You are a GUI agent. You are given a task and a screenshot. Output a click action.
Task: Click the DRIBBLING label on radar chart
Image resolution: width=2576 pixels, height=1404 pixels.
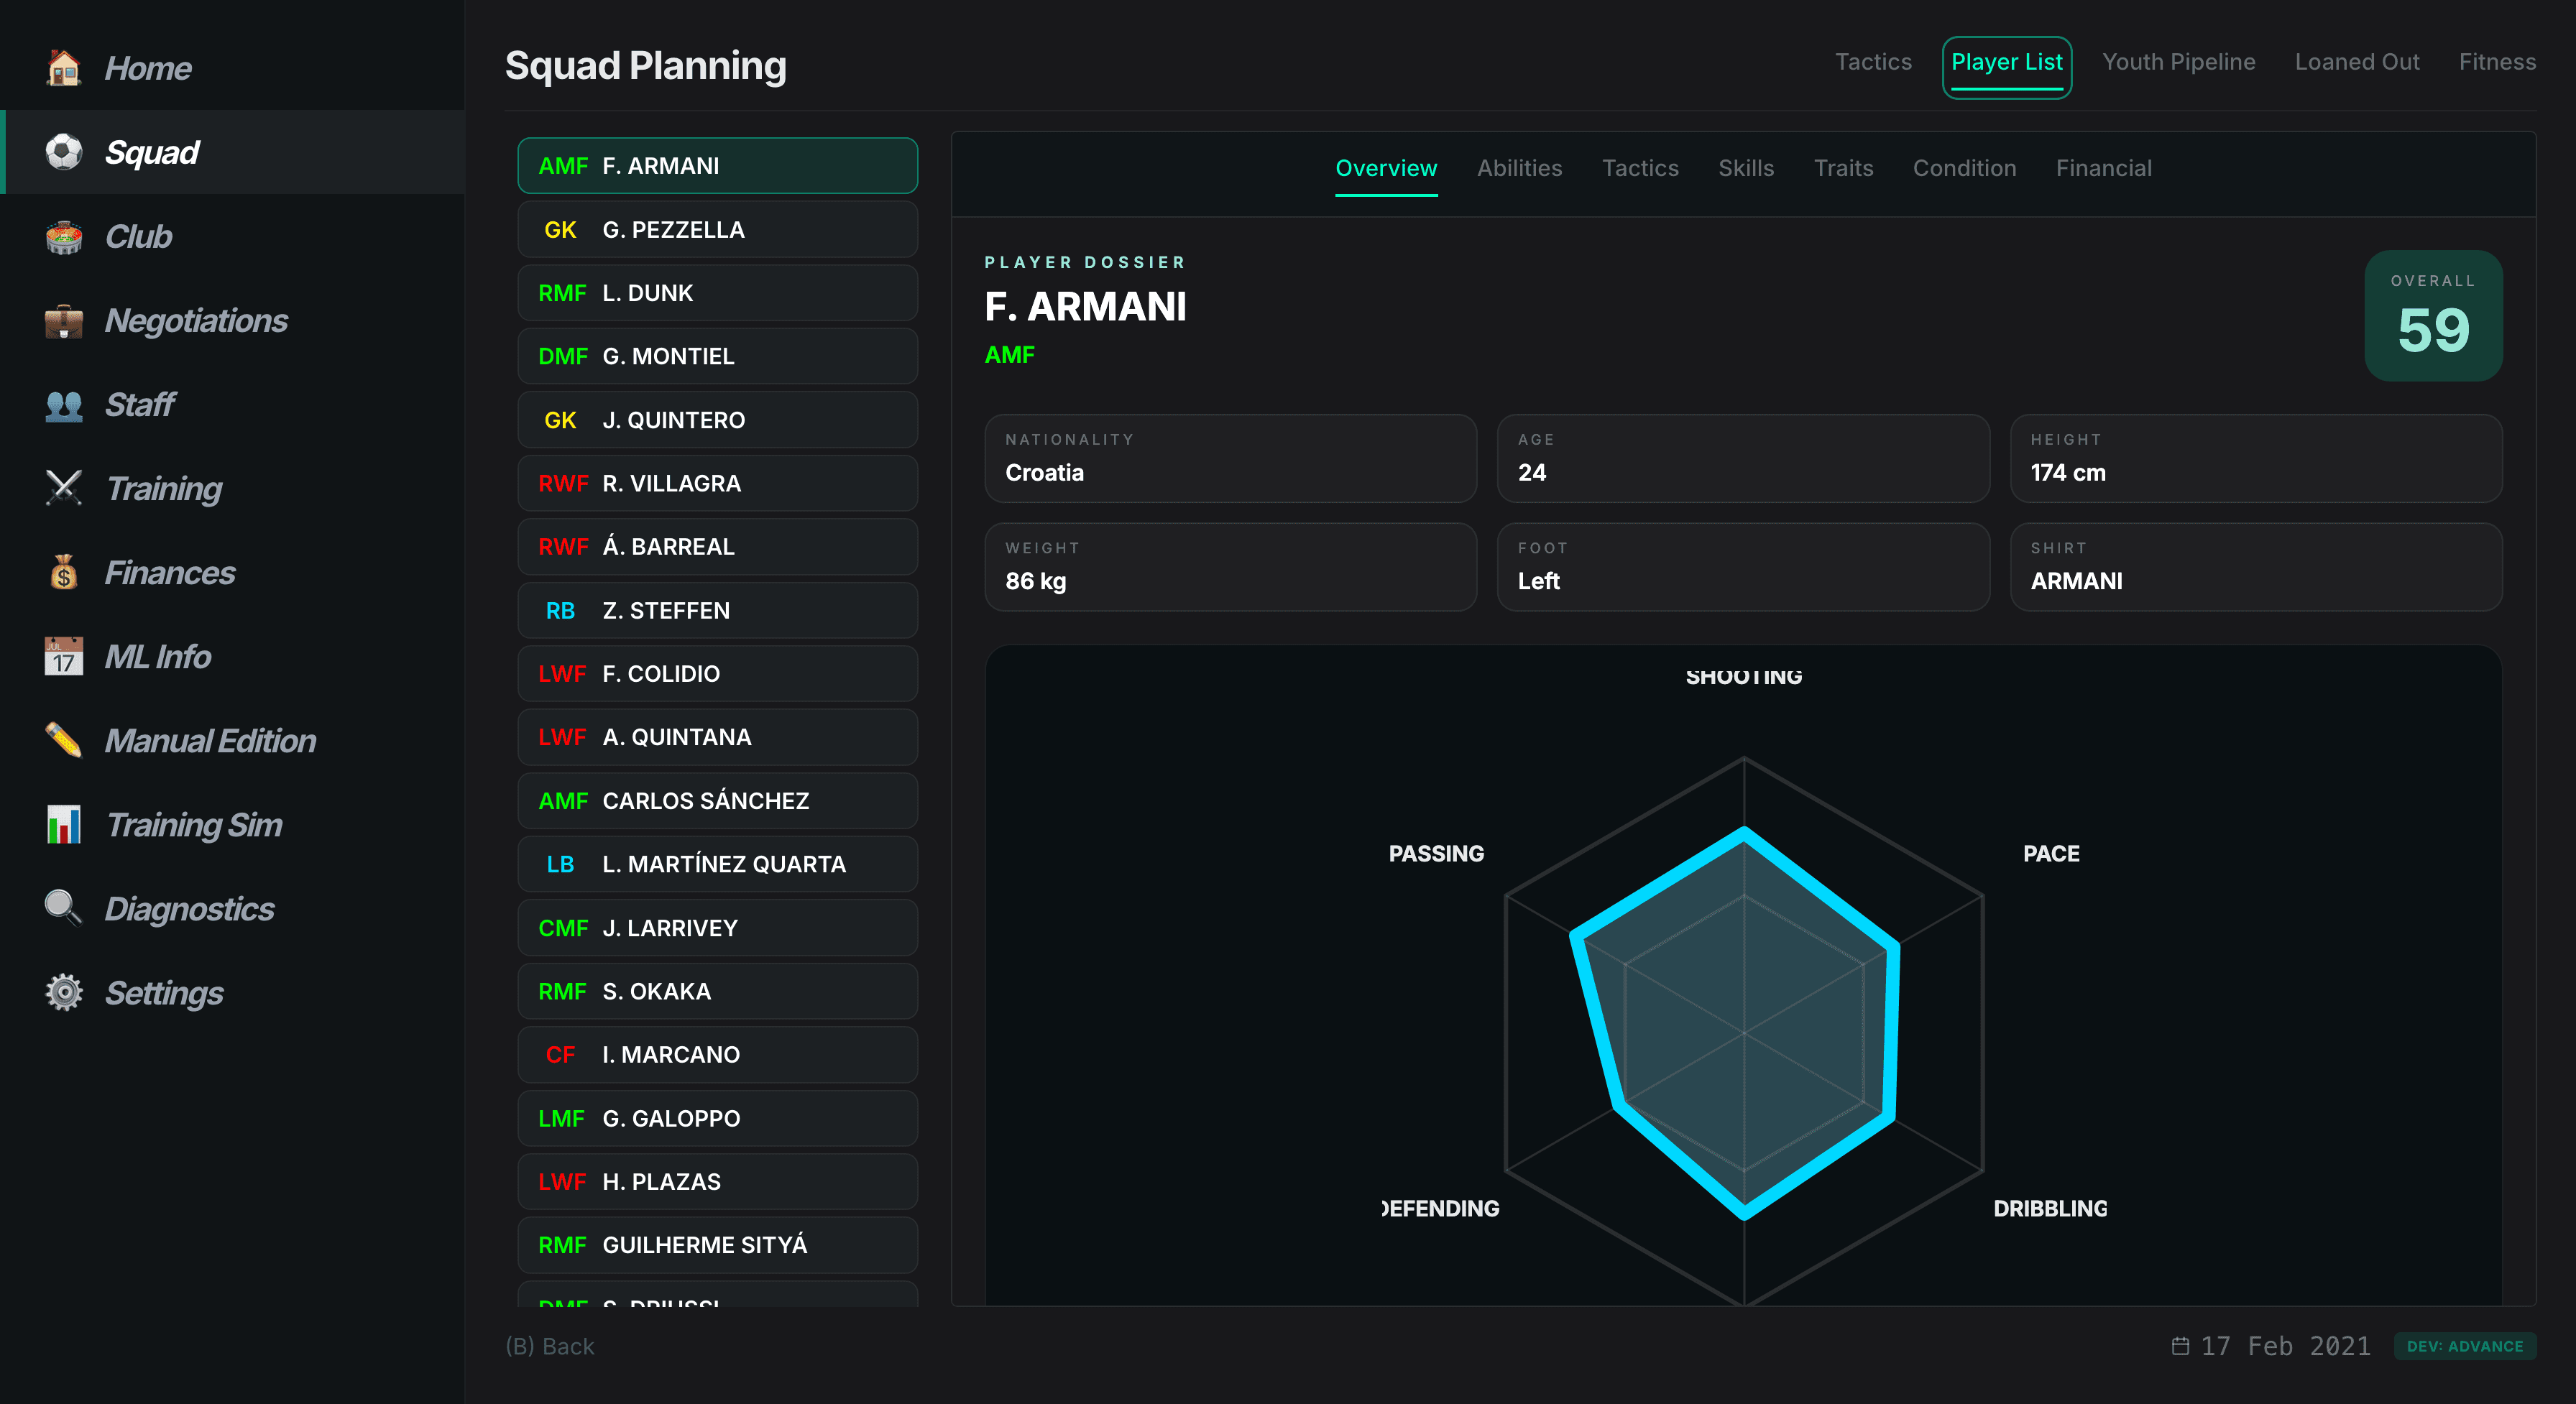2050,1208
